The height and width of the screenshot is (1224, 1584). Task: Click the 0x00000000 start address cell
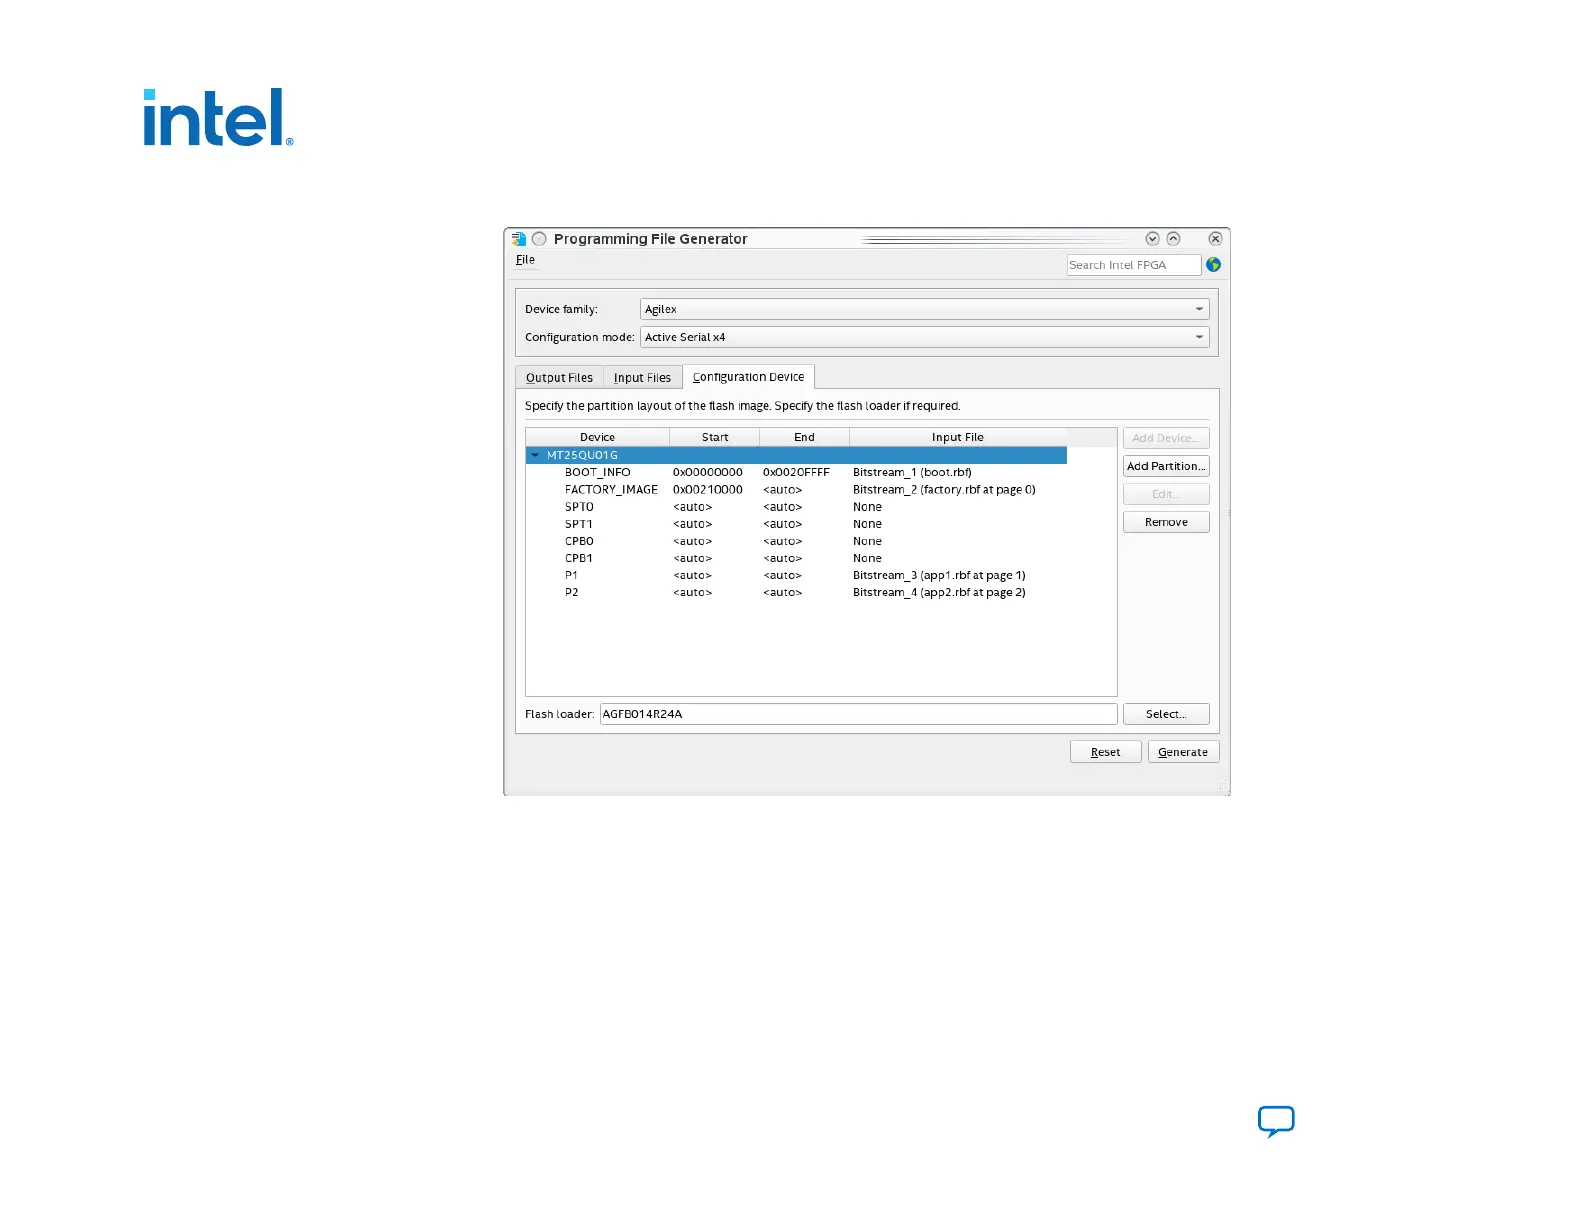pyautogui.click(x=708, y=472)
